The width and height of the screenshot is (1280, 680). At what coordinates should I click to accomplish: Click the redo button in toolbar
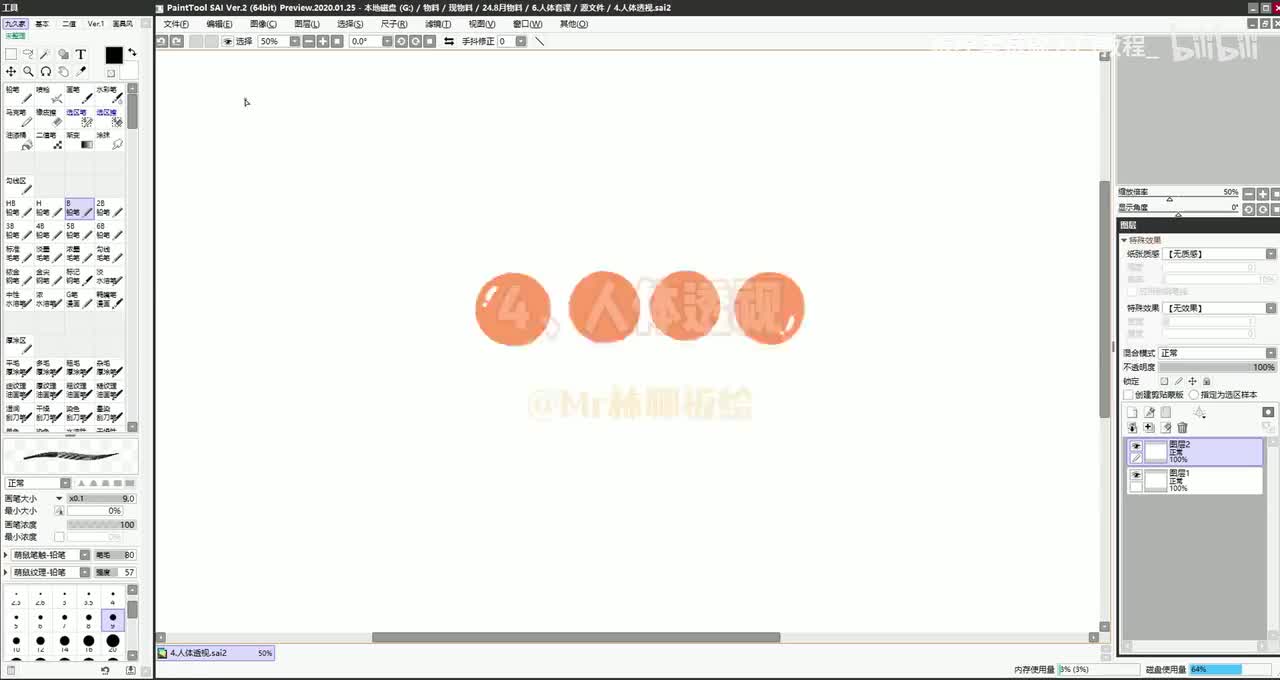pyautogui.click(x=176, y=41)
